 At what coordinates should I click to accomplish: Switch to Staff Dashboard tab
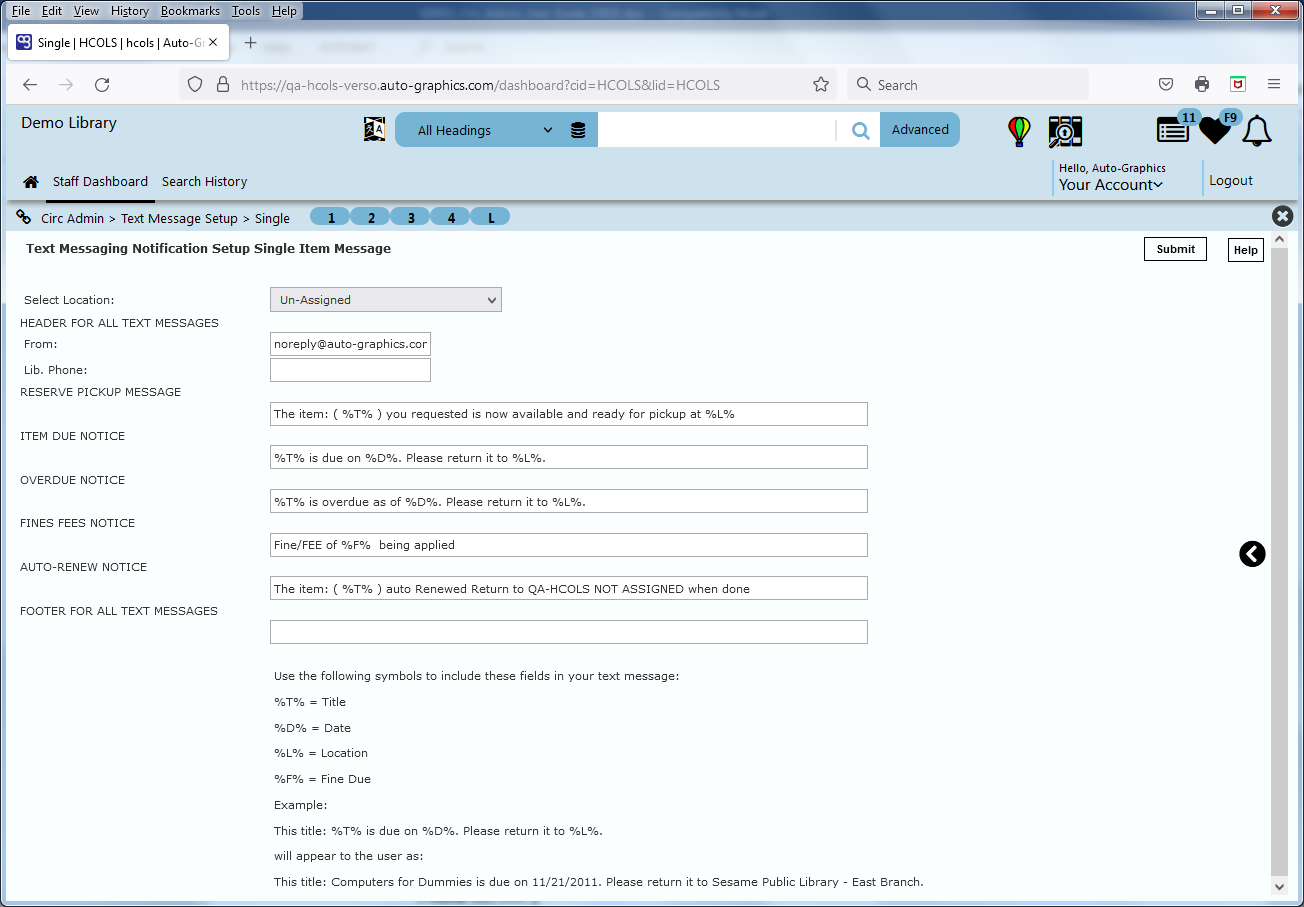100,182
